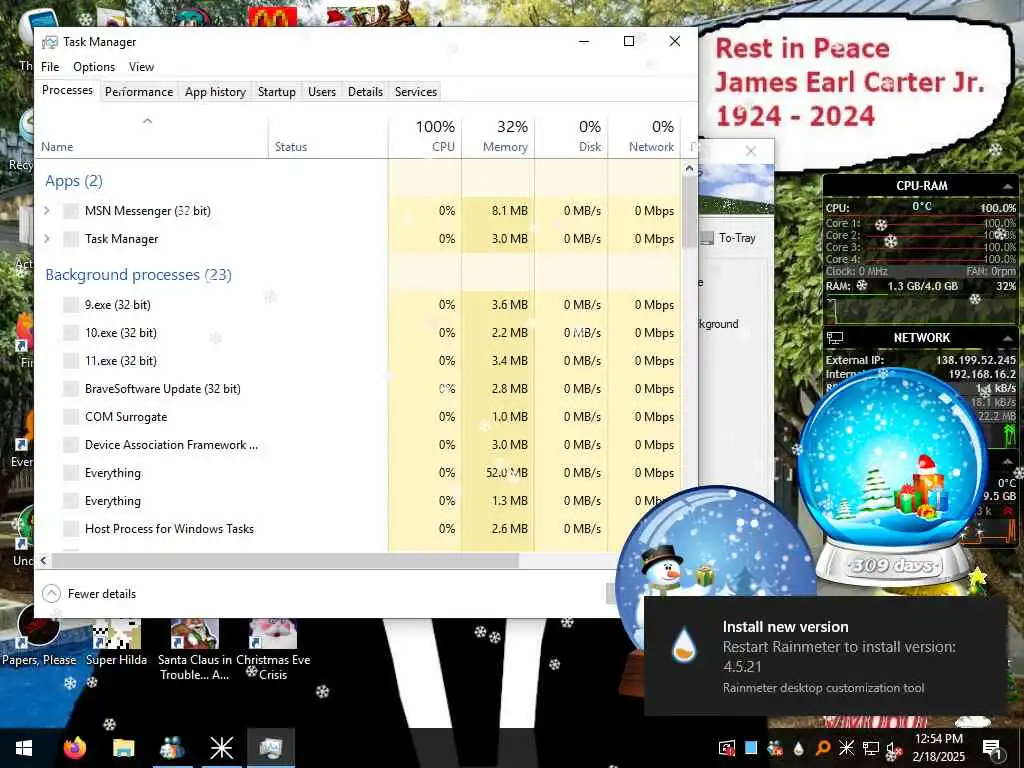Click the Install new version notification
The image size is (1024, 768).
(x=824, y=656)
